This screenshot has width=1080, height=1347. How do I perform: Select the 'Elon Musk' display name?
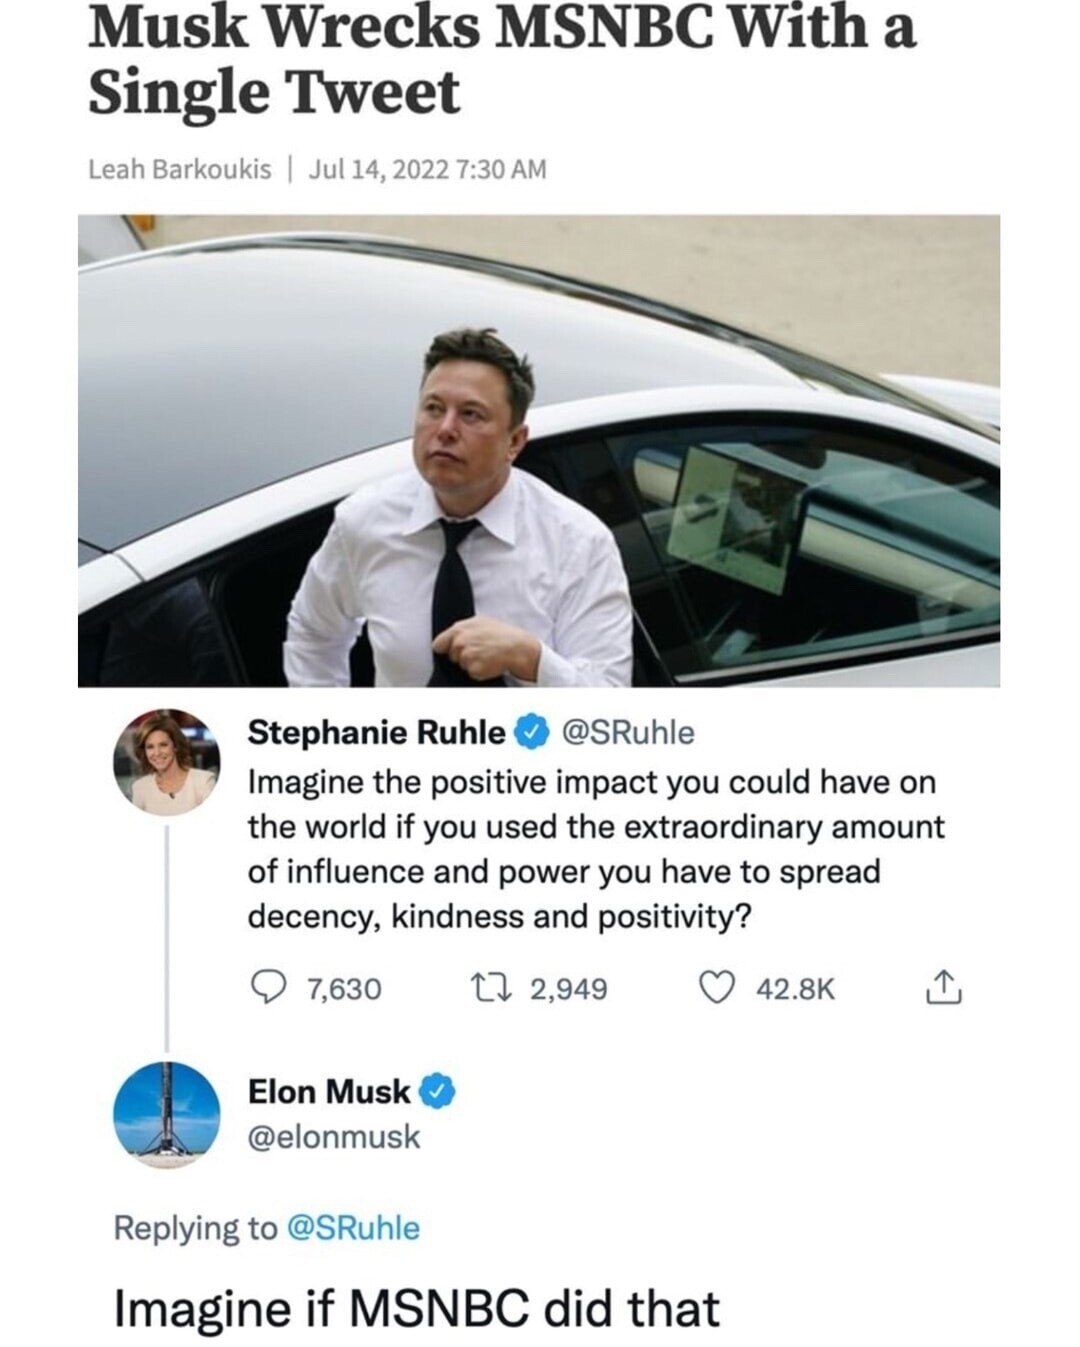click(x=329, y=1092)
